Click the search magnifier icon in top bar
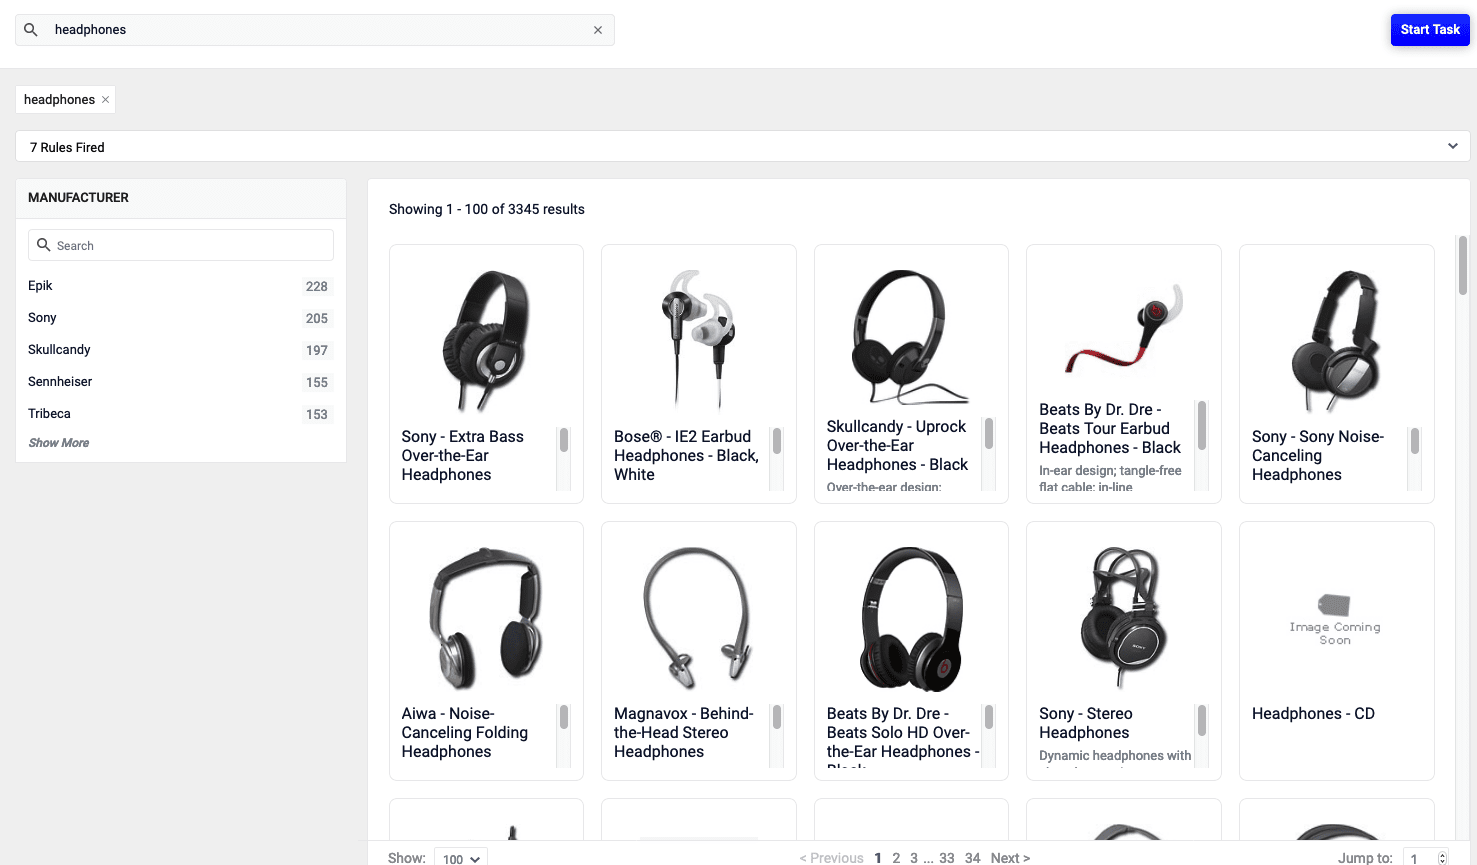Screen dimensions: 1477x865 31,30
